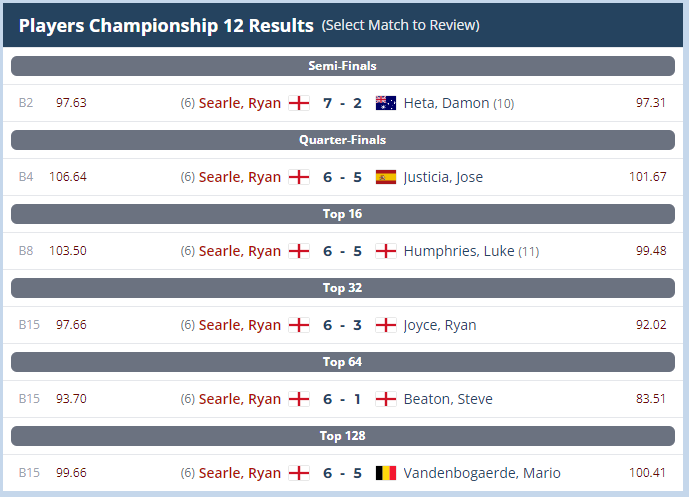The height and width of the screenshot is (497, 689).
Task: Click England flag next to Joyce, Ryan
Action: 386,325
